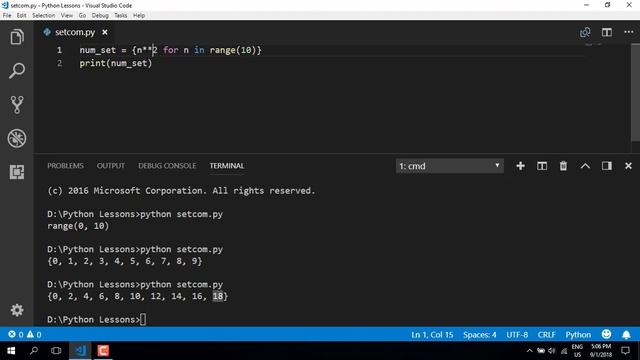Open the File menu

click(7, 16)
